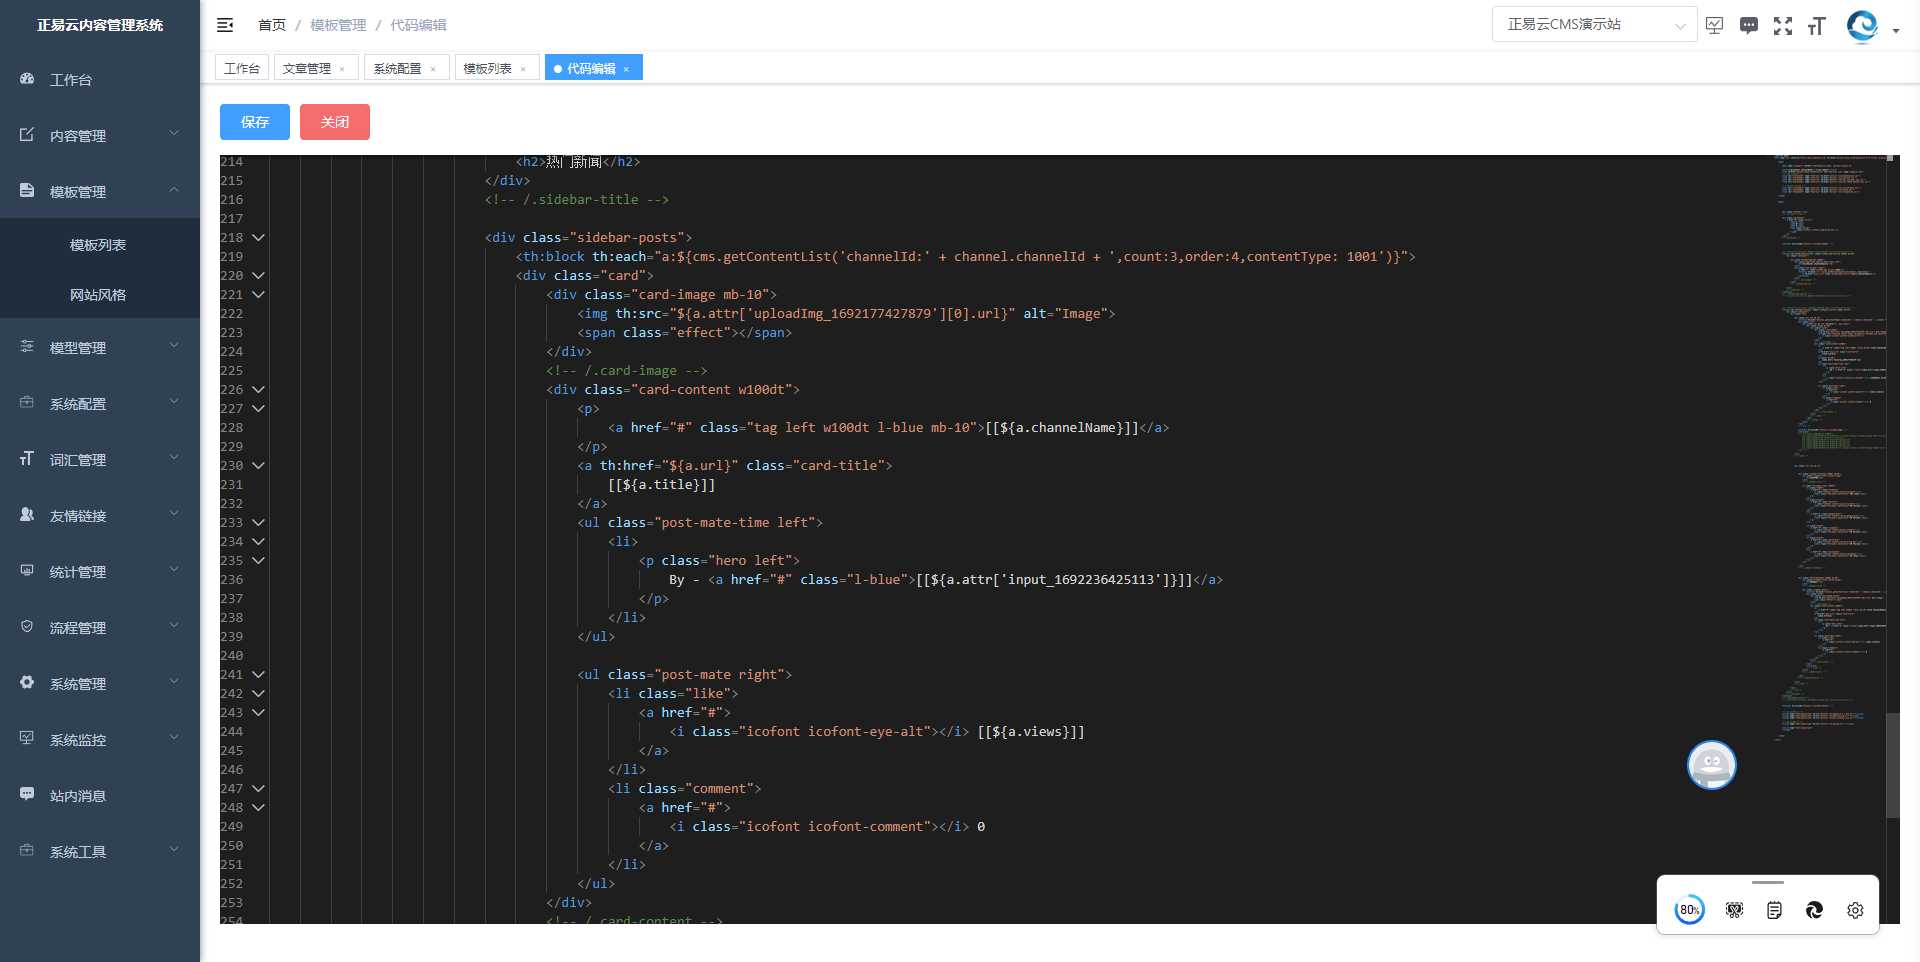This screenshot has height=962, width=1920.
Task: Select 模板列表 in the sidebar submenu
Action: [x=98, y=245]
